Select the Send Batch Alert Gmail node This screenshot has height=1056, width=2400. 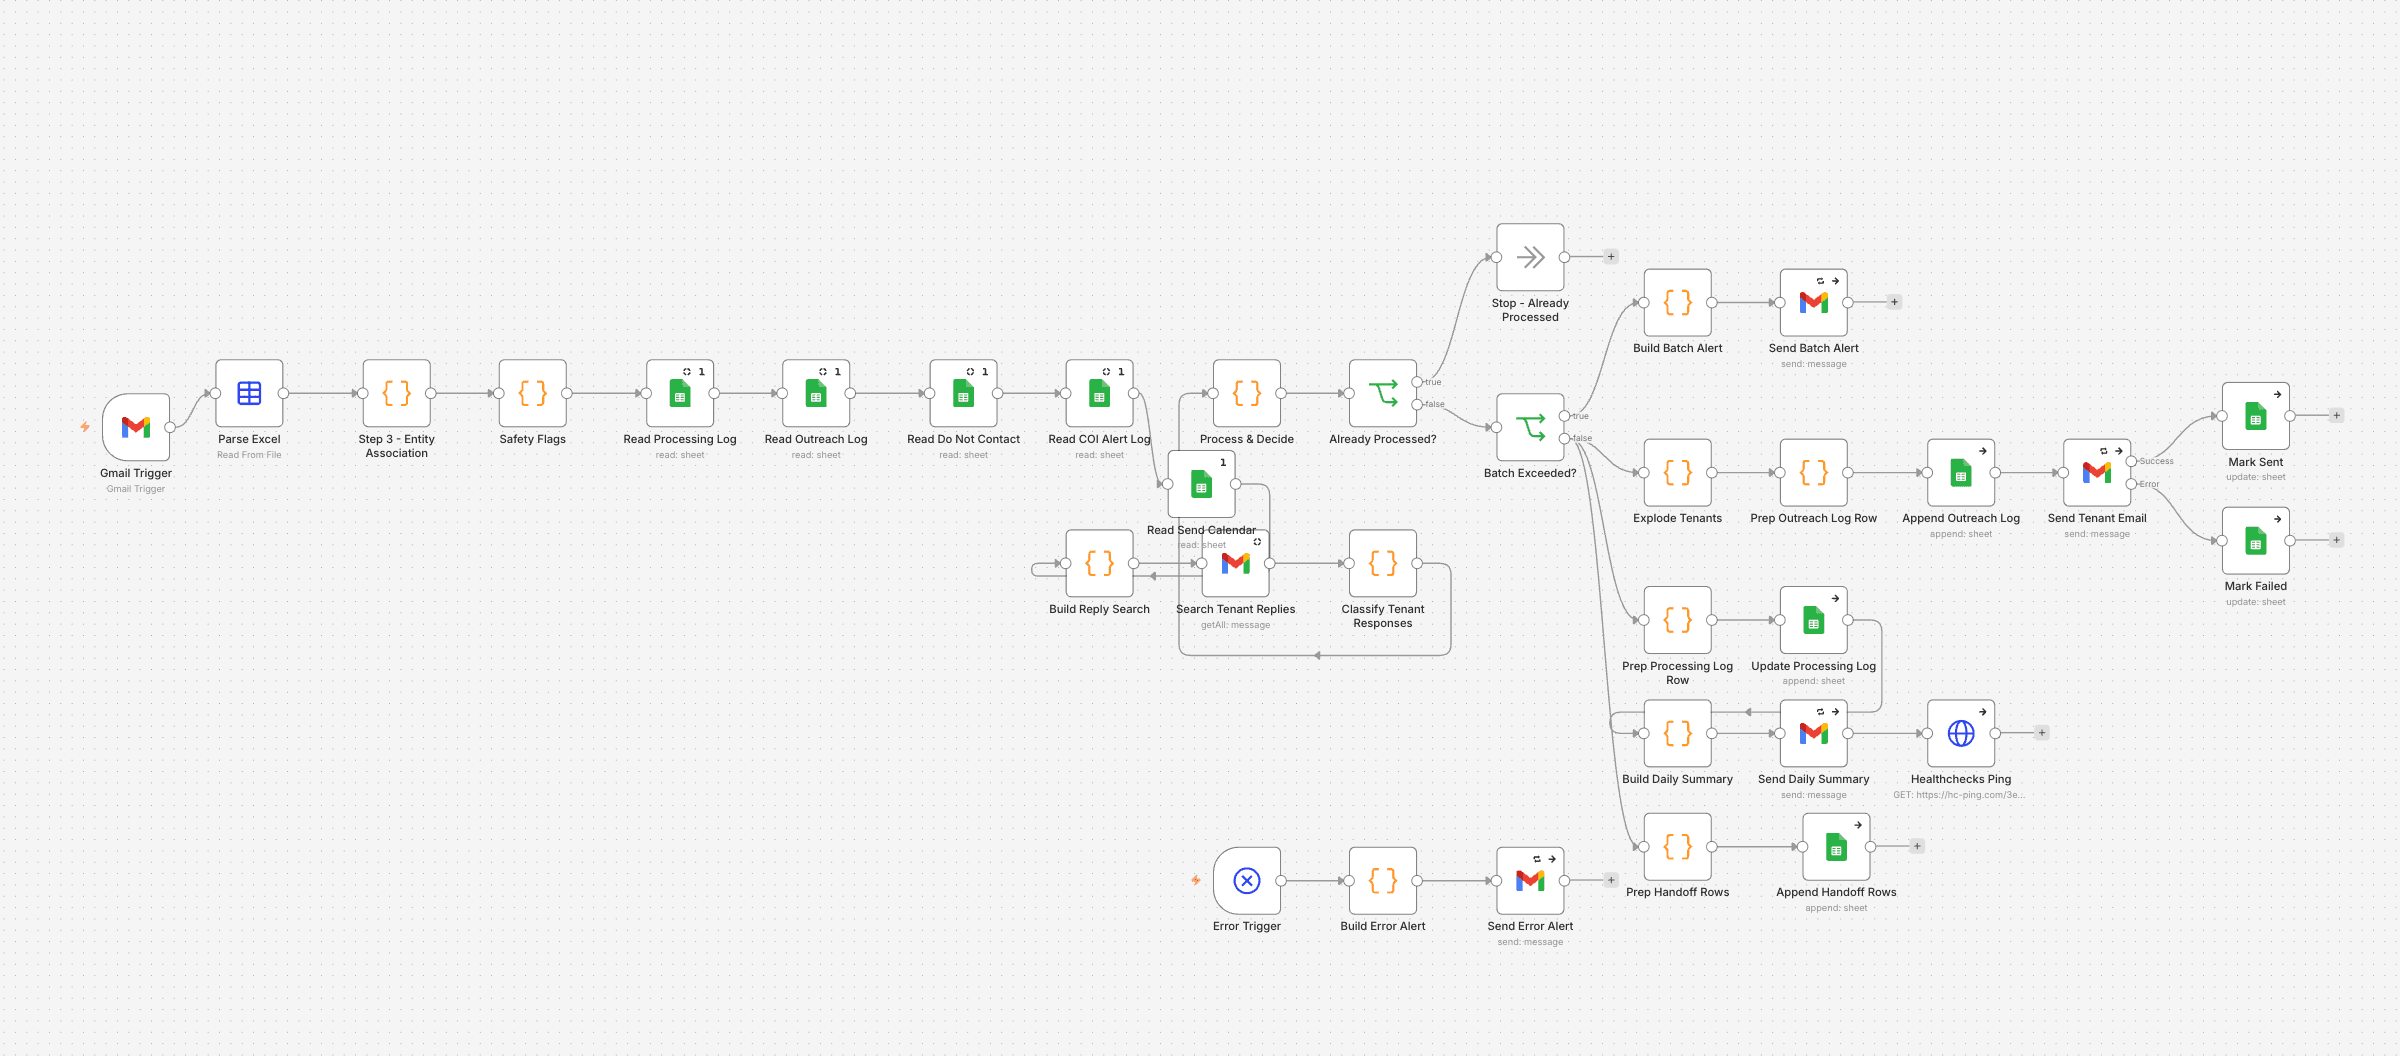[1814, 302]
